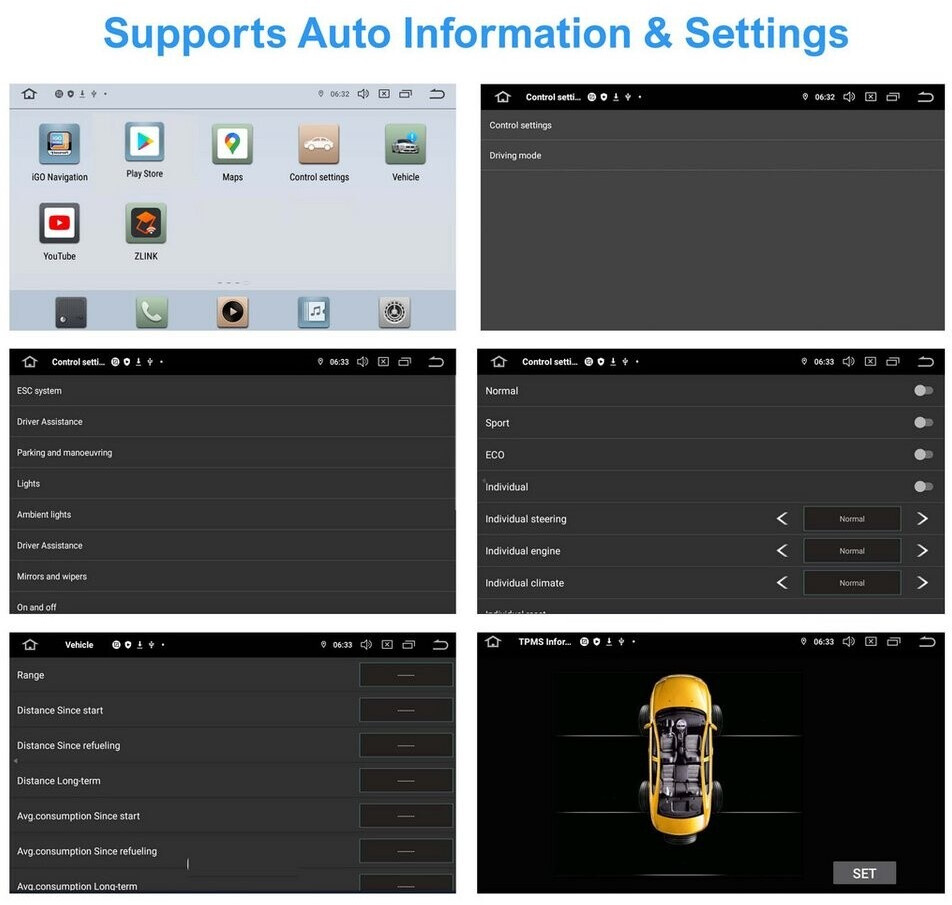Launch the Play Store app
This screenshot has width=952, height=905.
tap(144, 141)
